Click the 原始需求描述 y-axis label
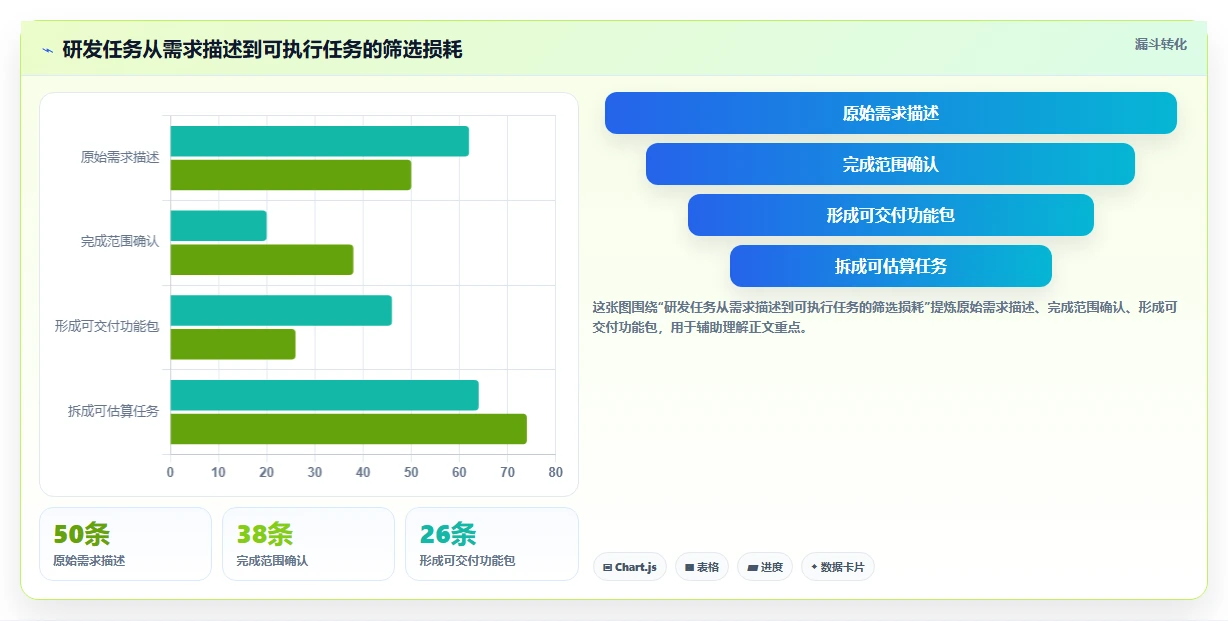Image resolution: width=1228 pixels, height=621 pixels. pos(120,158)
